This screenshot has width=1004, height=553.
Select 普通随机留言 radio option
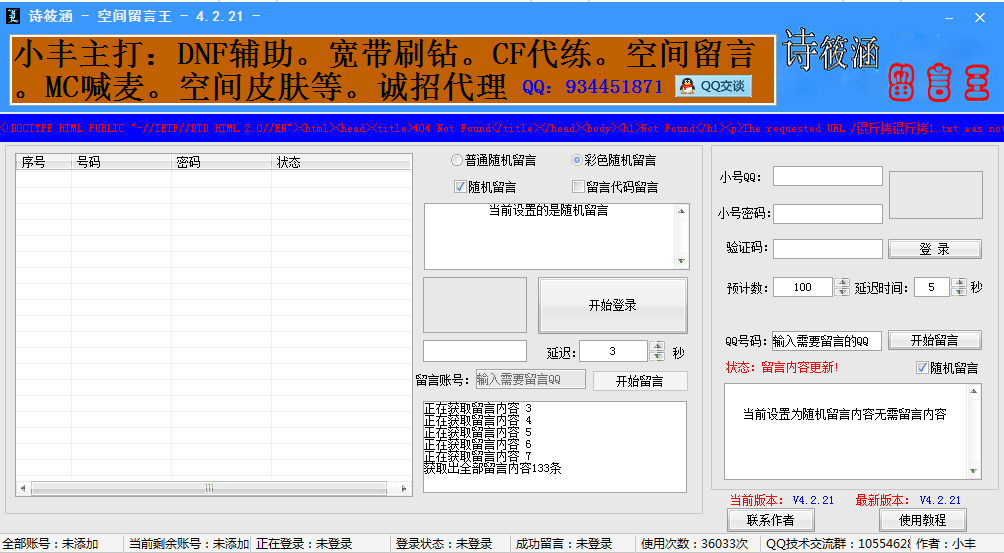494,160
